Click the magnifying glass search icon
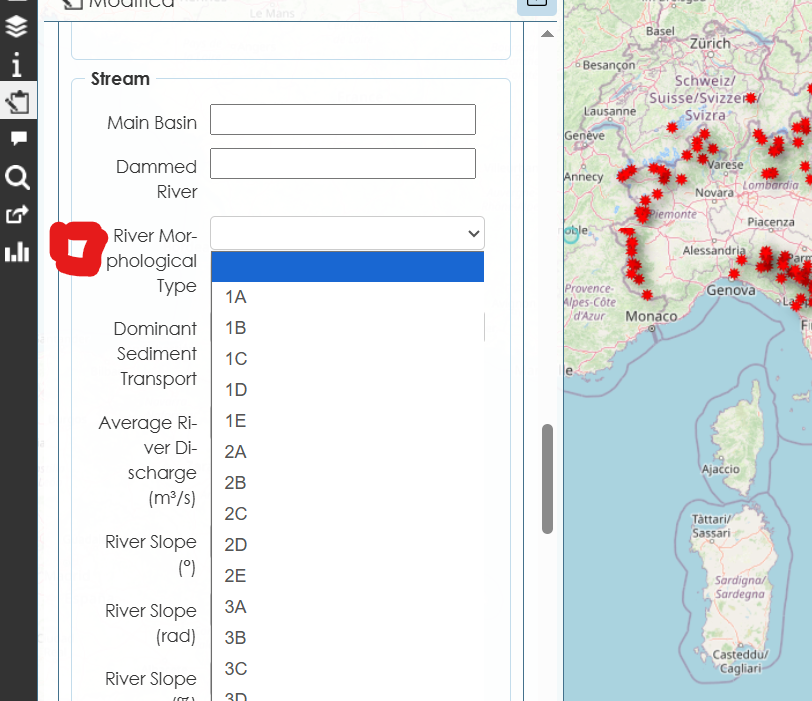Viewport: 812px width, 701px height. (17, 178)
